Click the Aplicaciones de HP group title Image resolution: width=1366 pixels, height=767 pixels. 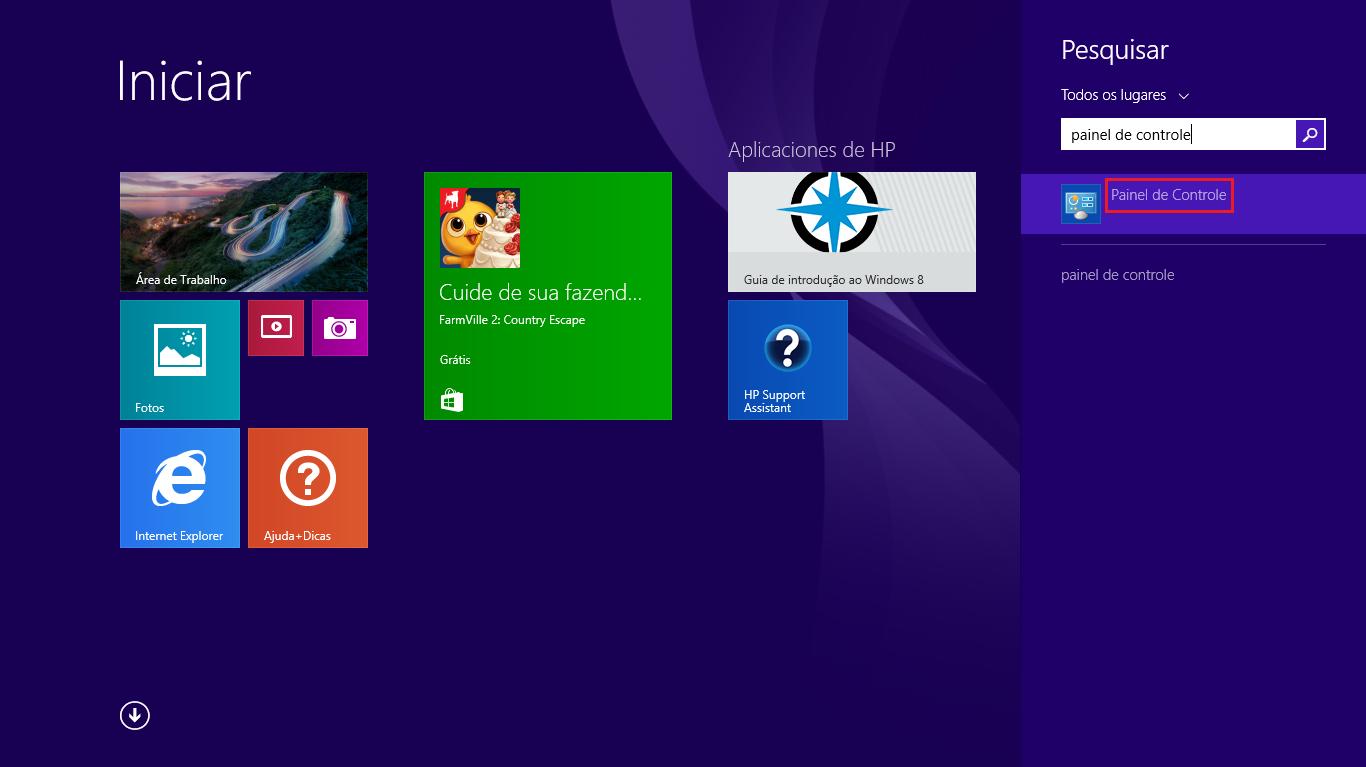(811, 150)
